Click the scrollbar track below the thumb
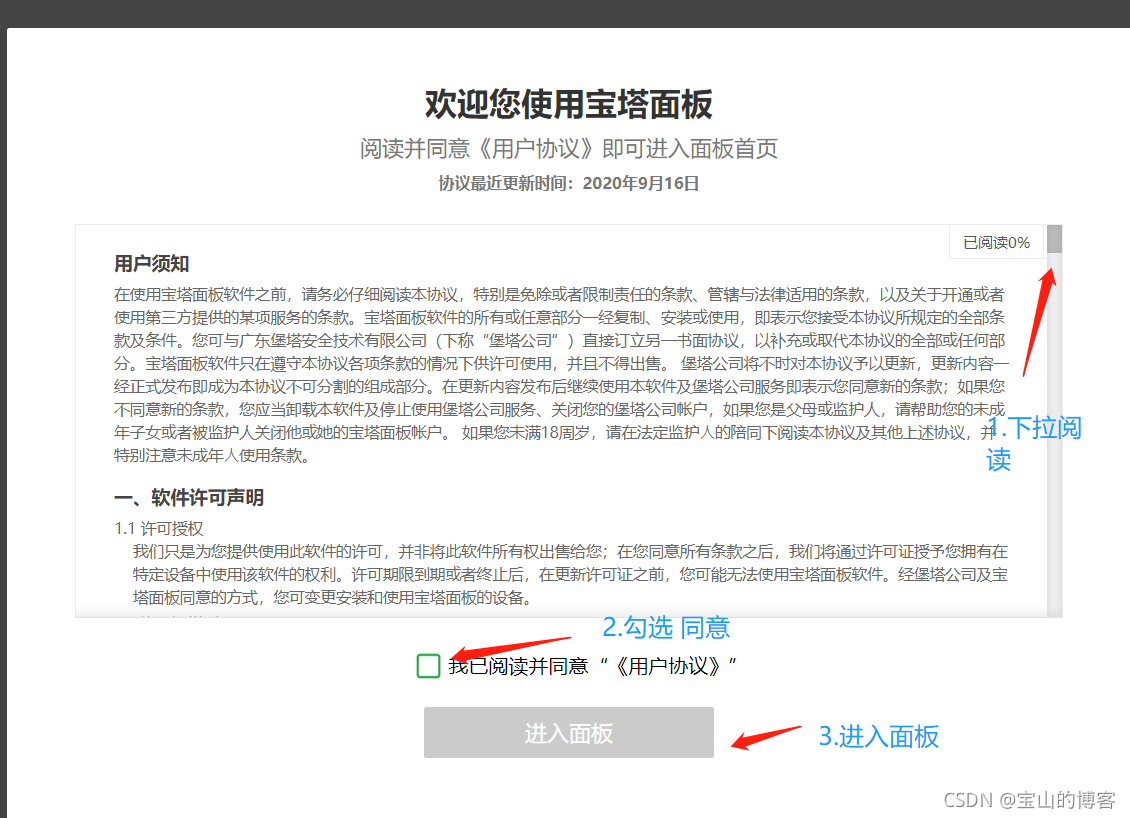 [x=1054, y=450]
